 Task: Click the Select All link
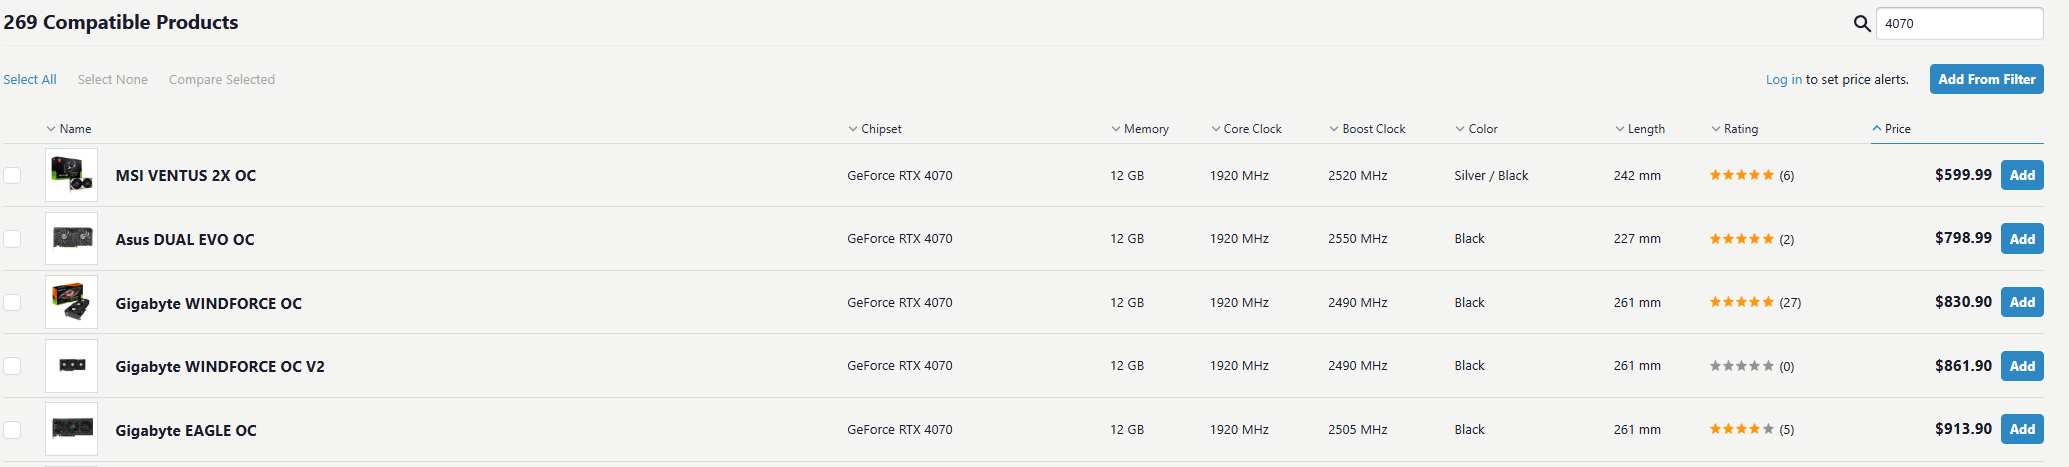(30, 79)
